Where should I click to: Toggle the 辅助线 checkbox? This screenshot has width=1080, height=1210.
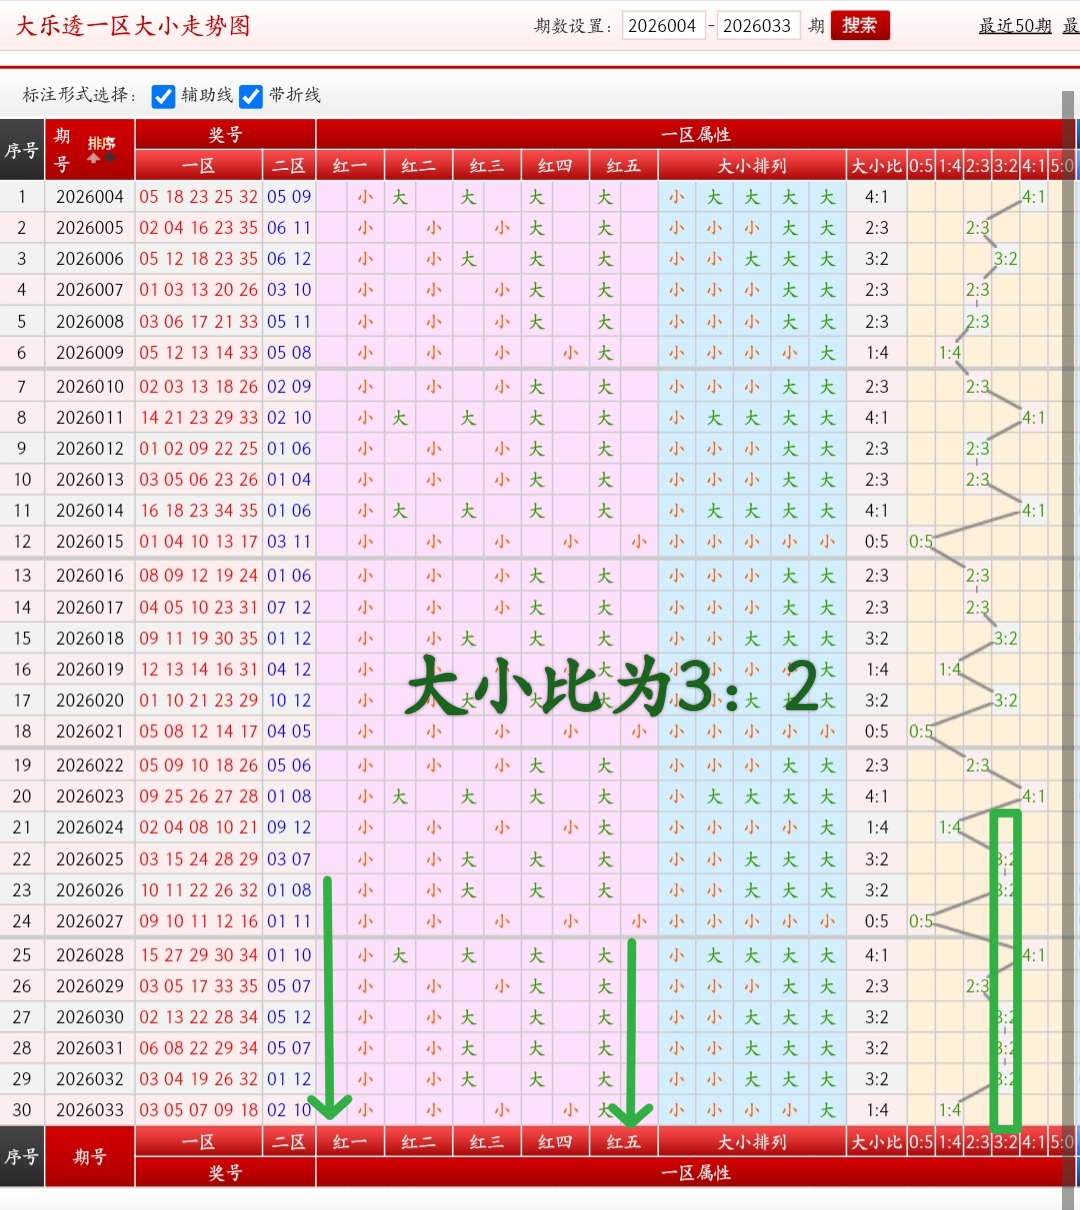click(x=164, y=96)
